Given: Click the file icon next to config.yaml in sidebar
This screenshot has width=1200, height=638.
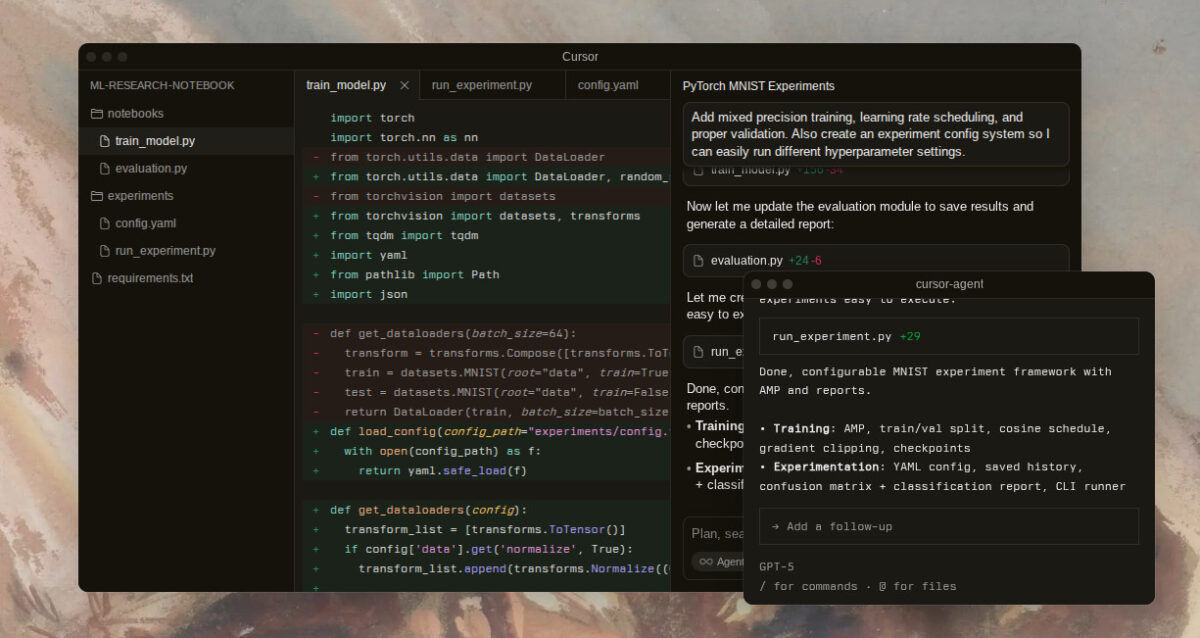Looking at the screenshot, I should 105,223.
